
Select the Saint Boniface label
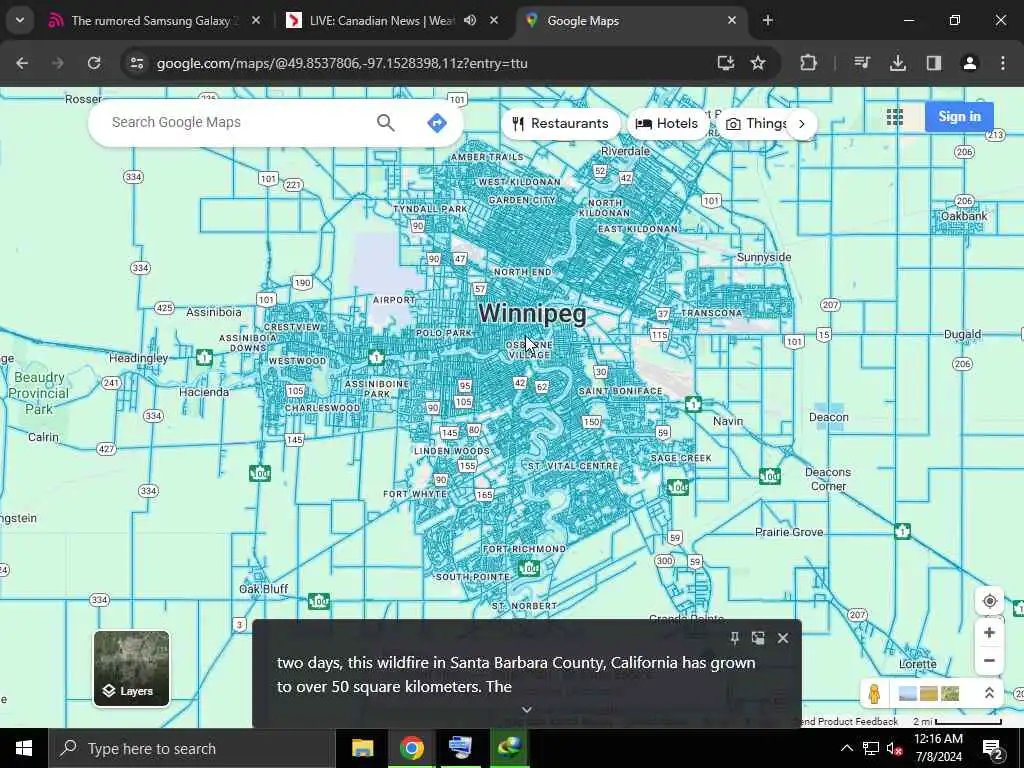coord(620,391)
